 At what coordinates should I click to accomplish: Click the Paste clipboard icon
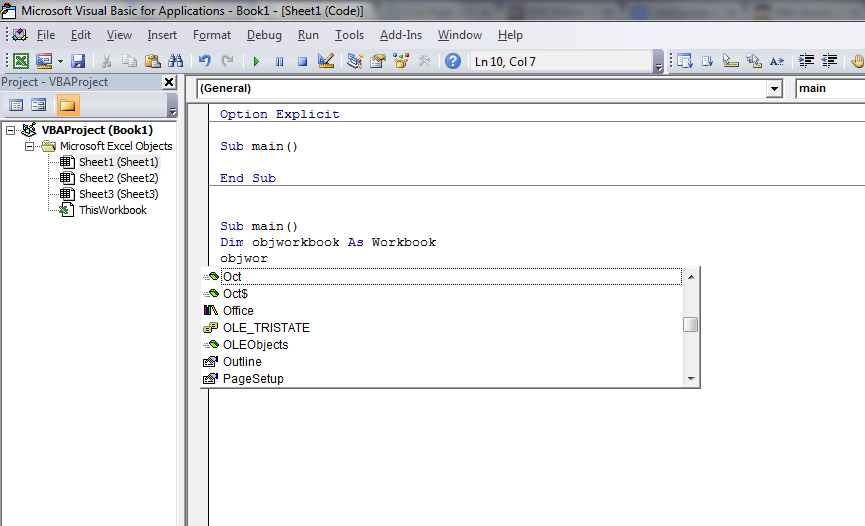pos(152,61)
